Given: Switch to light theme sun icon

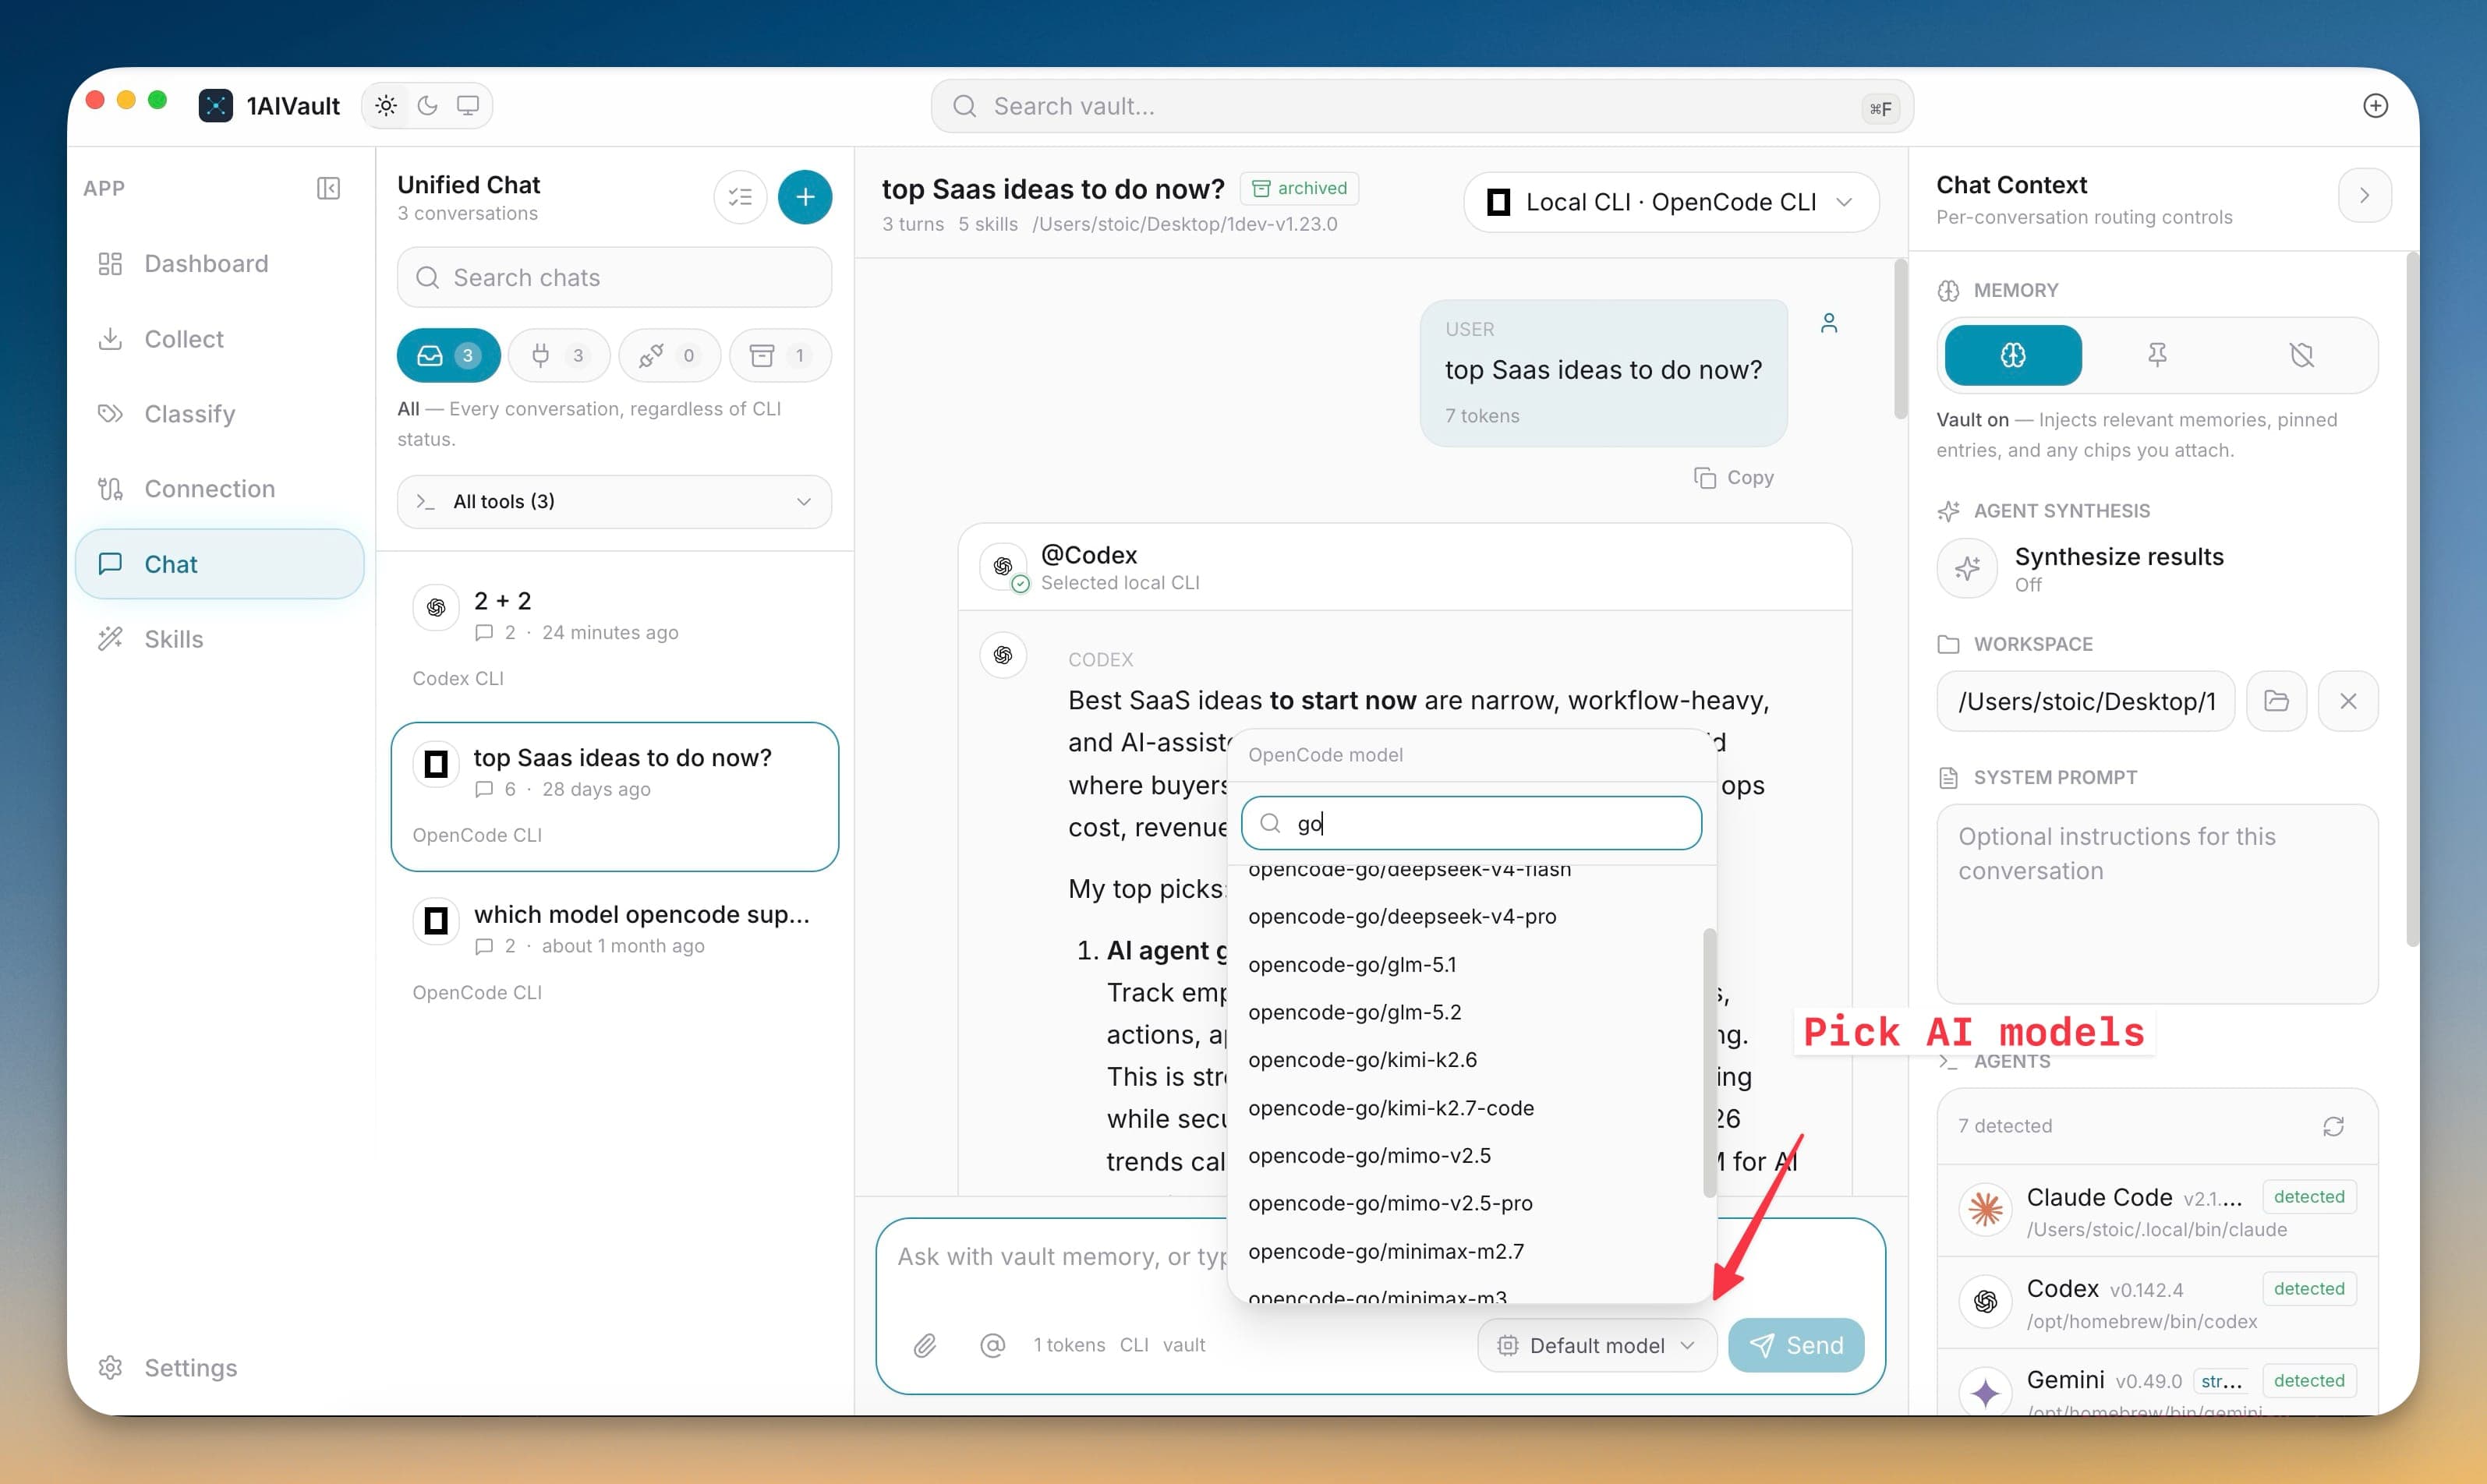Looking at the screenshot, I should [x=386, y=106].
